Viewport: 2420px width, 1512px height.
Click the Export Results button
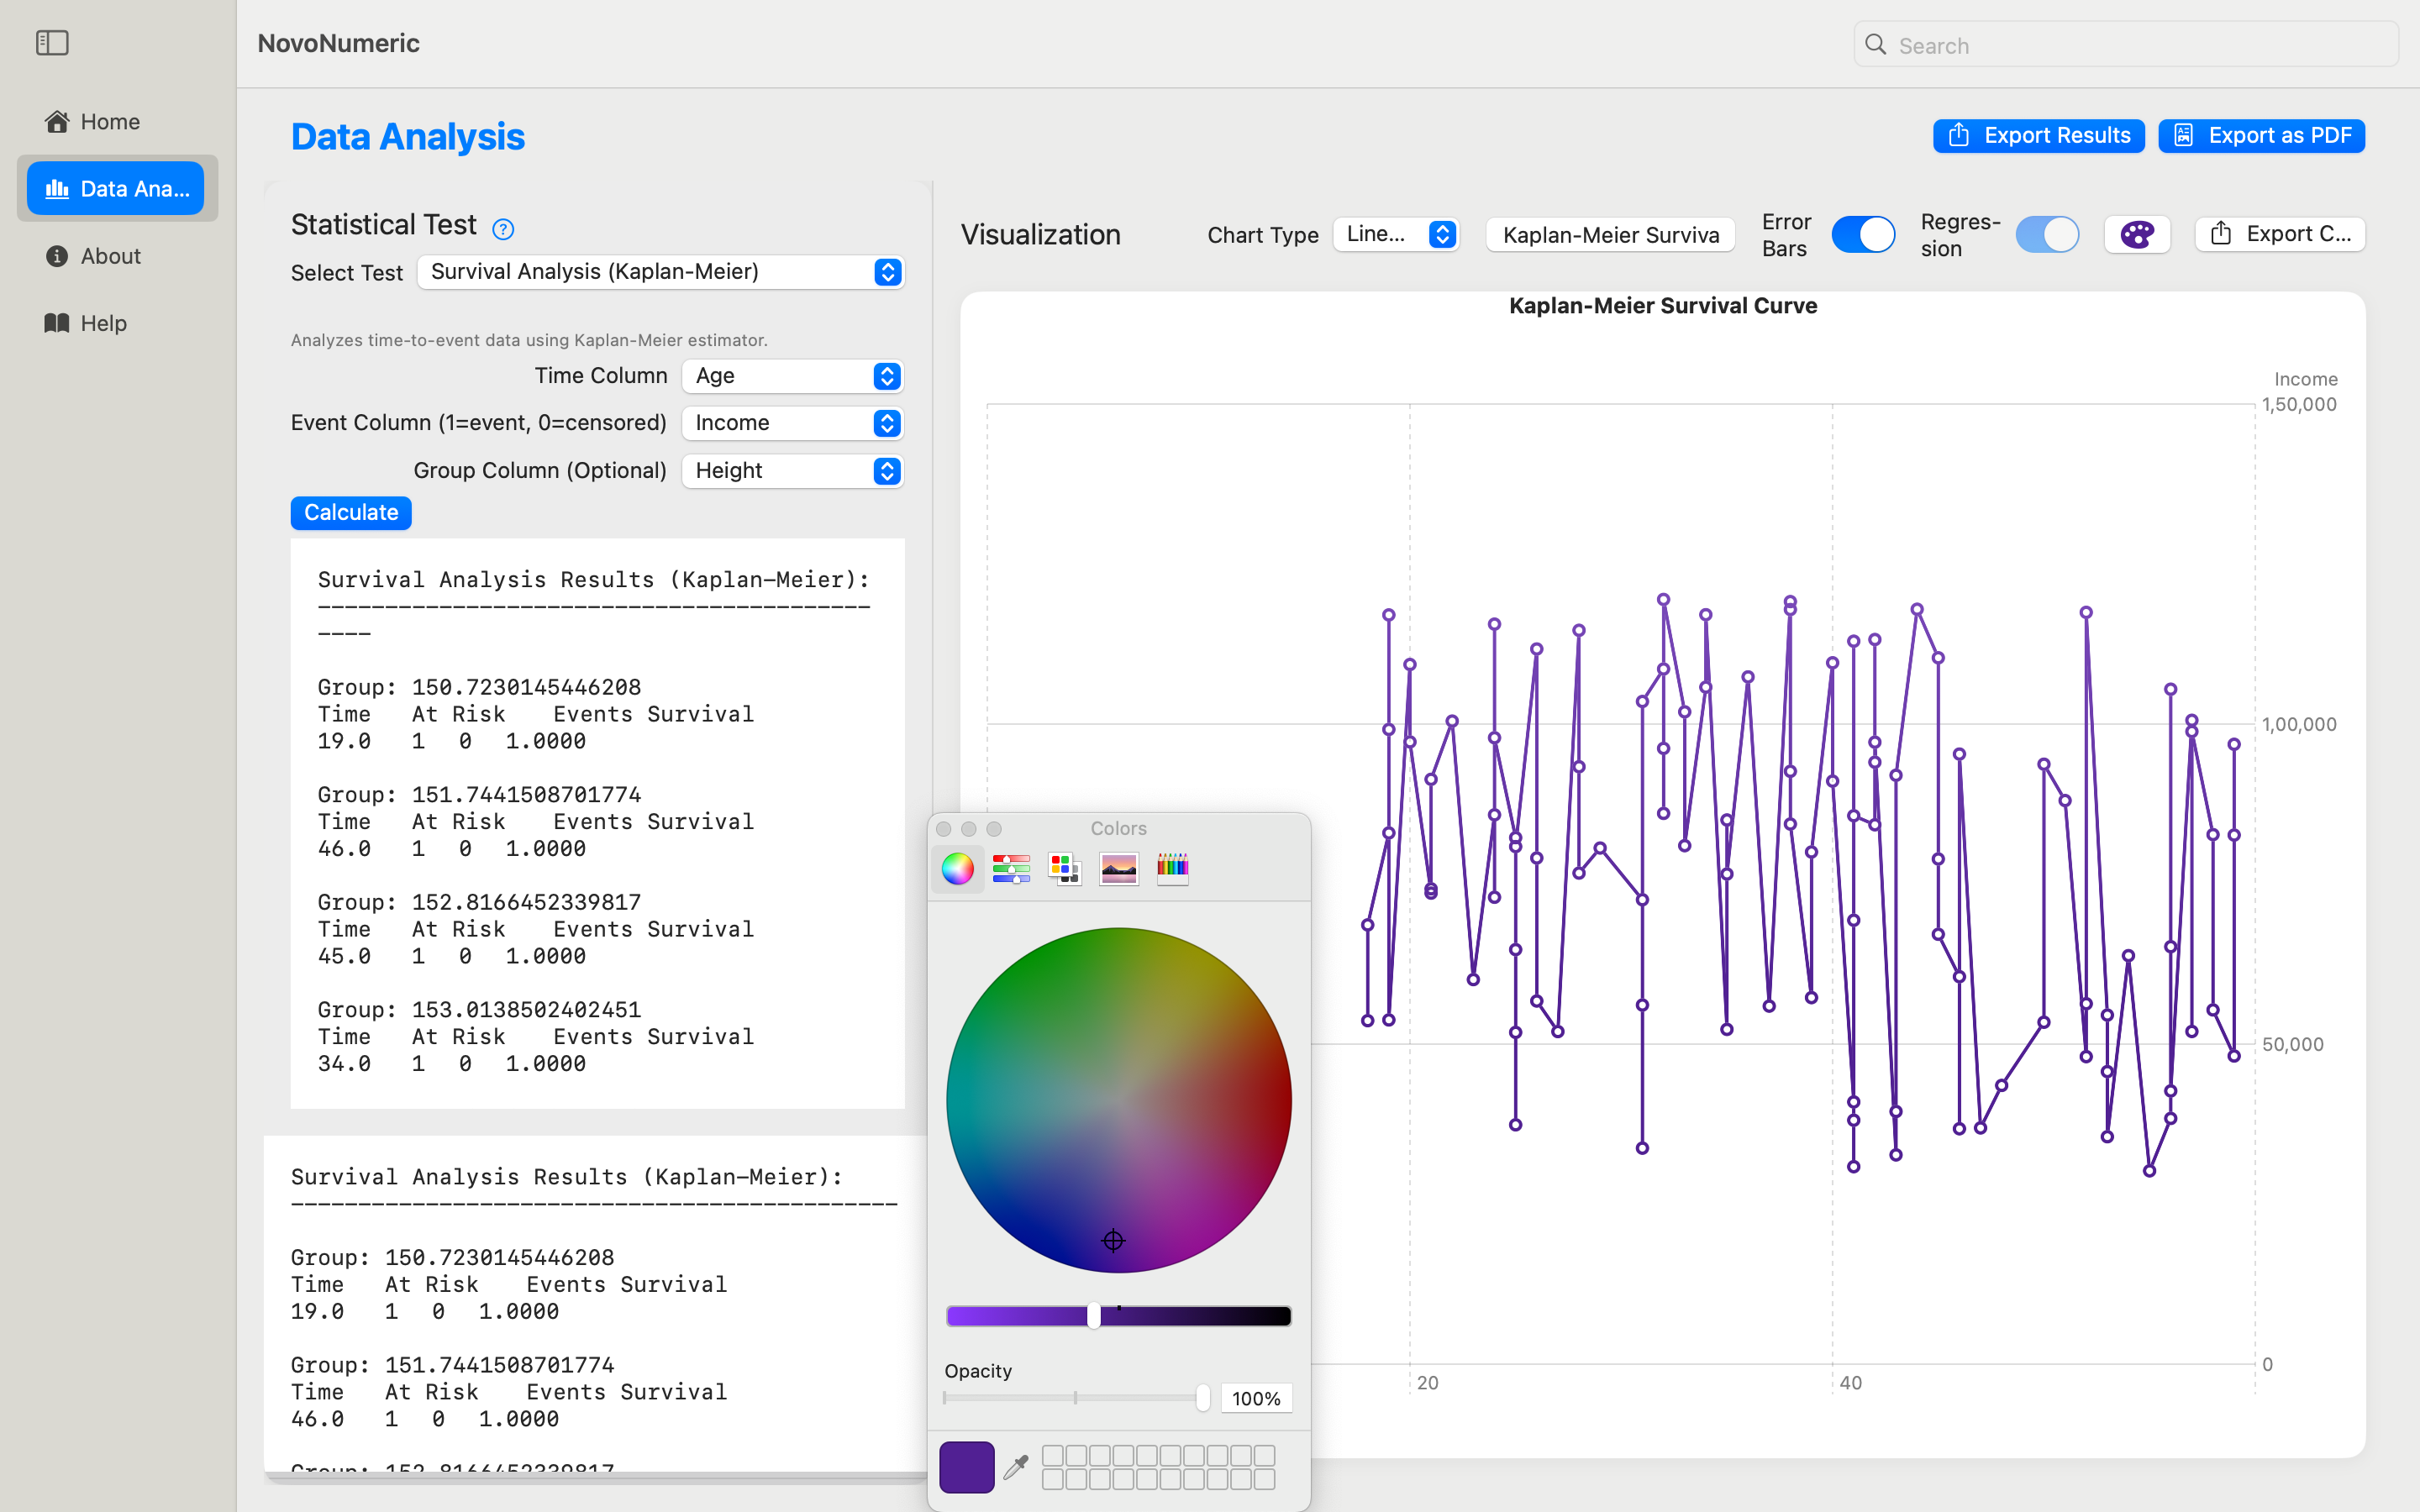click(2038, 136)
